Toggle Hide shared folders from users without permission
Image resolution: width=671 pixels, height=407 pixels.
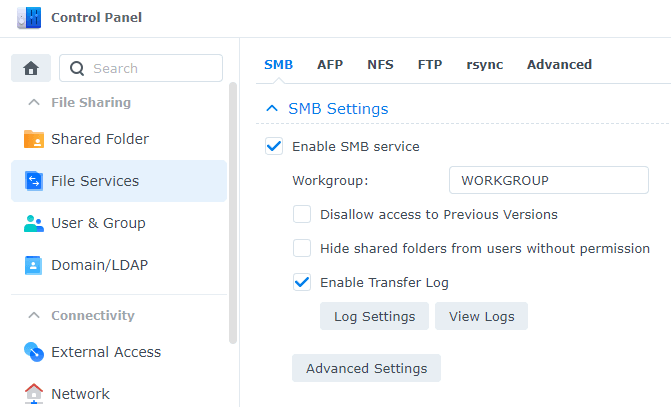pyautogui.click(x=302, y=248)
